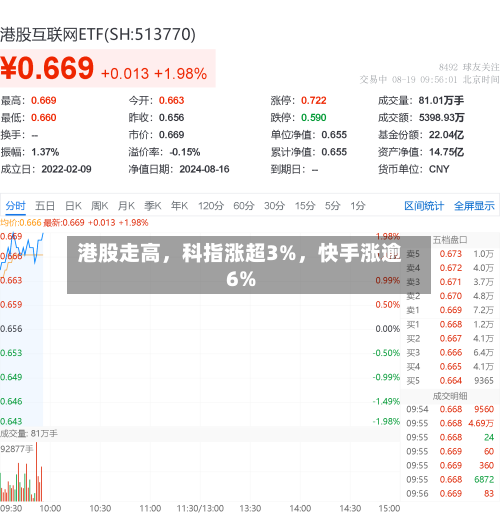Click the 均价:0.666 average price label
Viewport: 500px width, 531px height.
21,223
